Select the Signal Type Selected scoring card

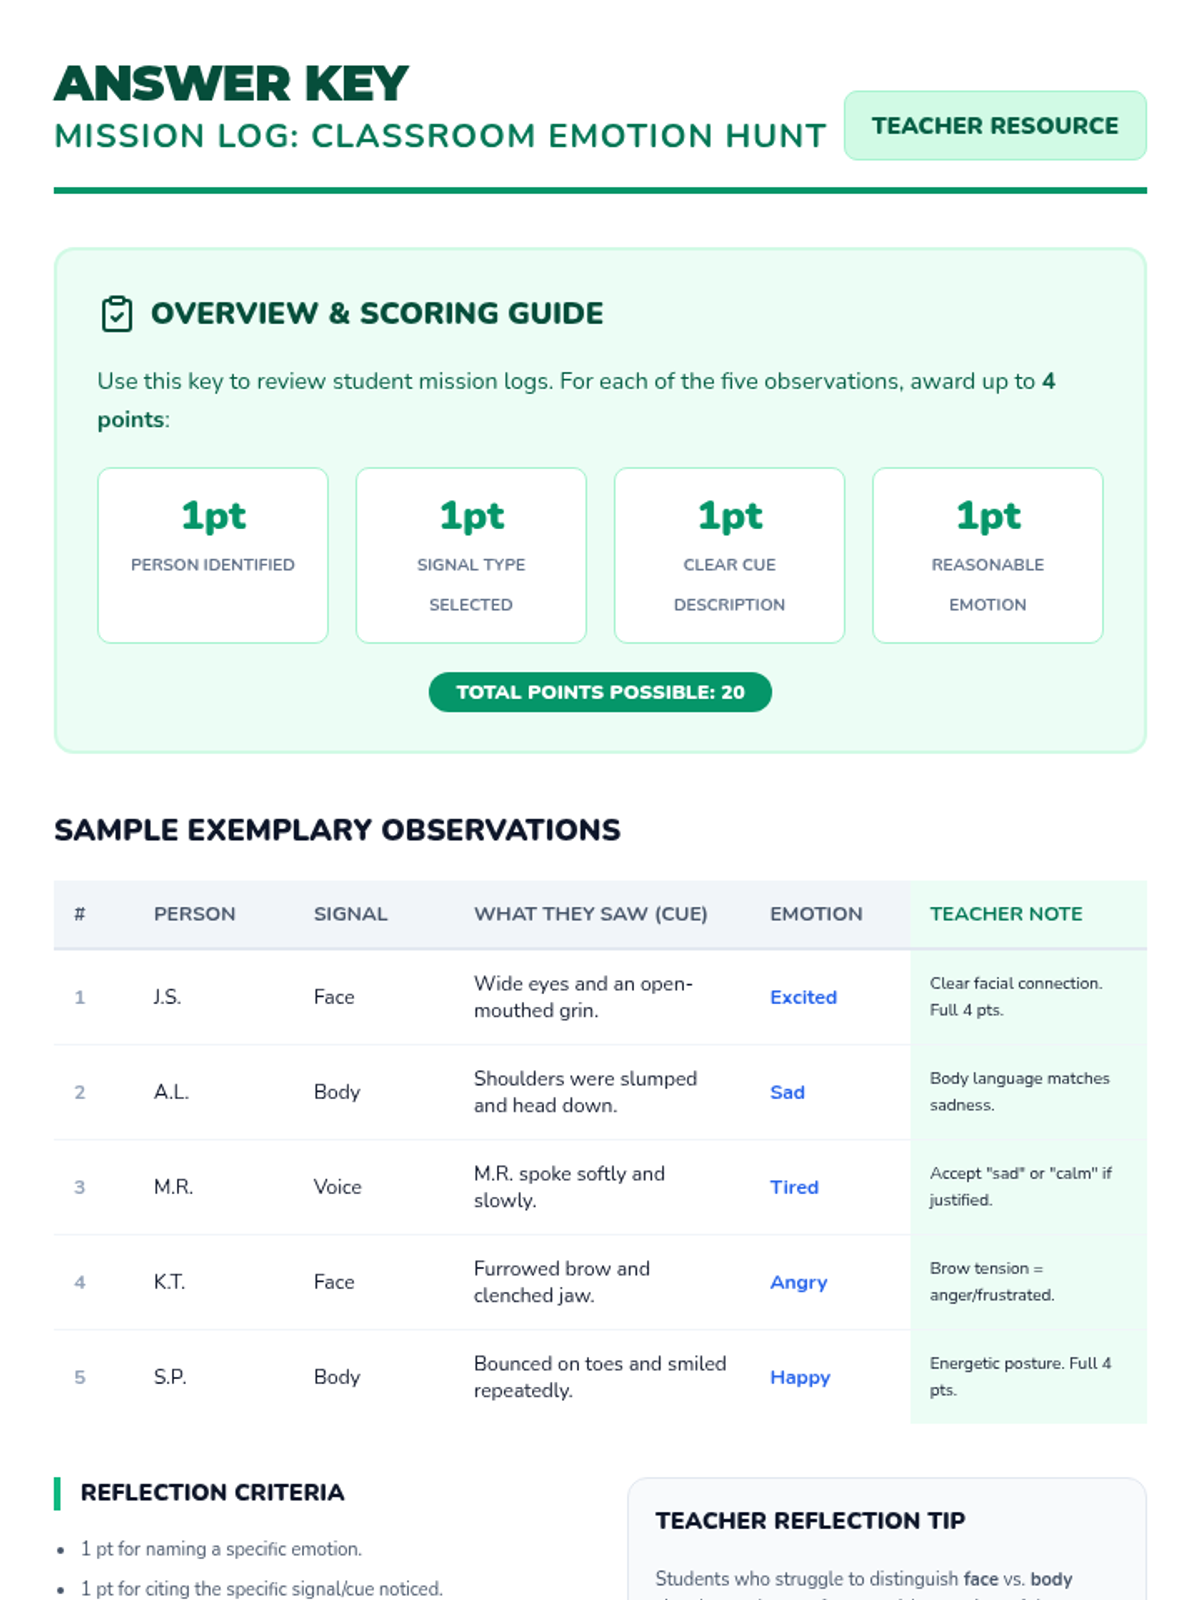pyautogui.click(x=471, y=555)
